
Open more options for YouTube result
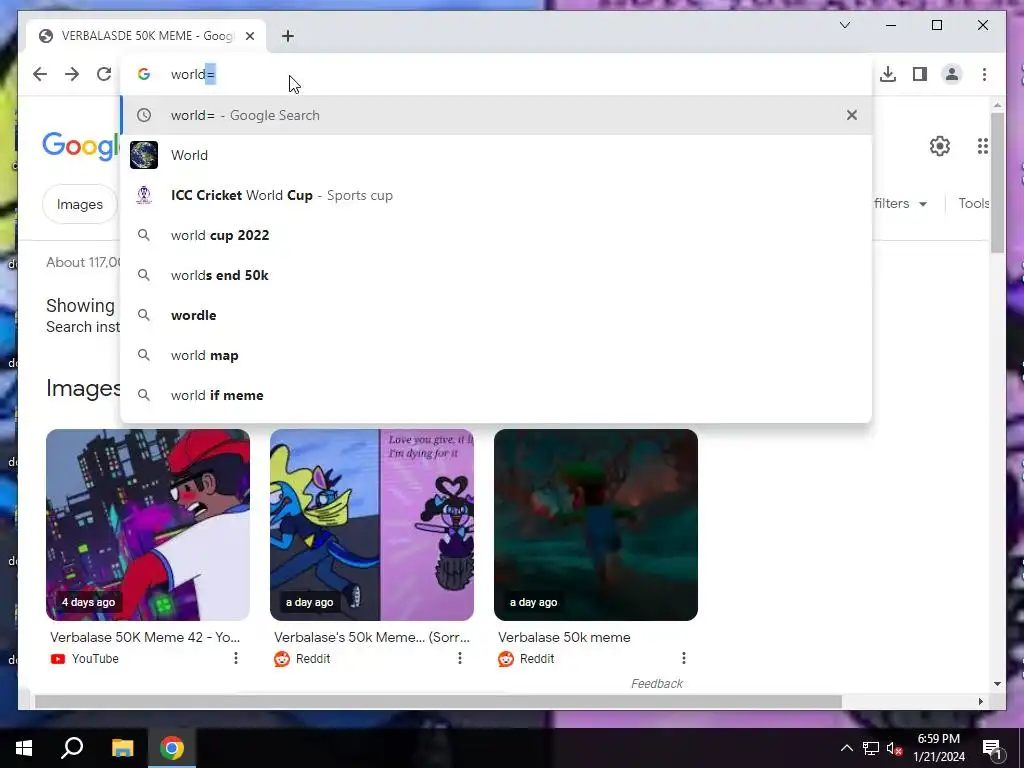coord(236,658)
